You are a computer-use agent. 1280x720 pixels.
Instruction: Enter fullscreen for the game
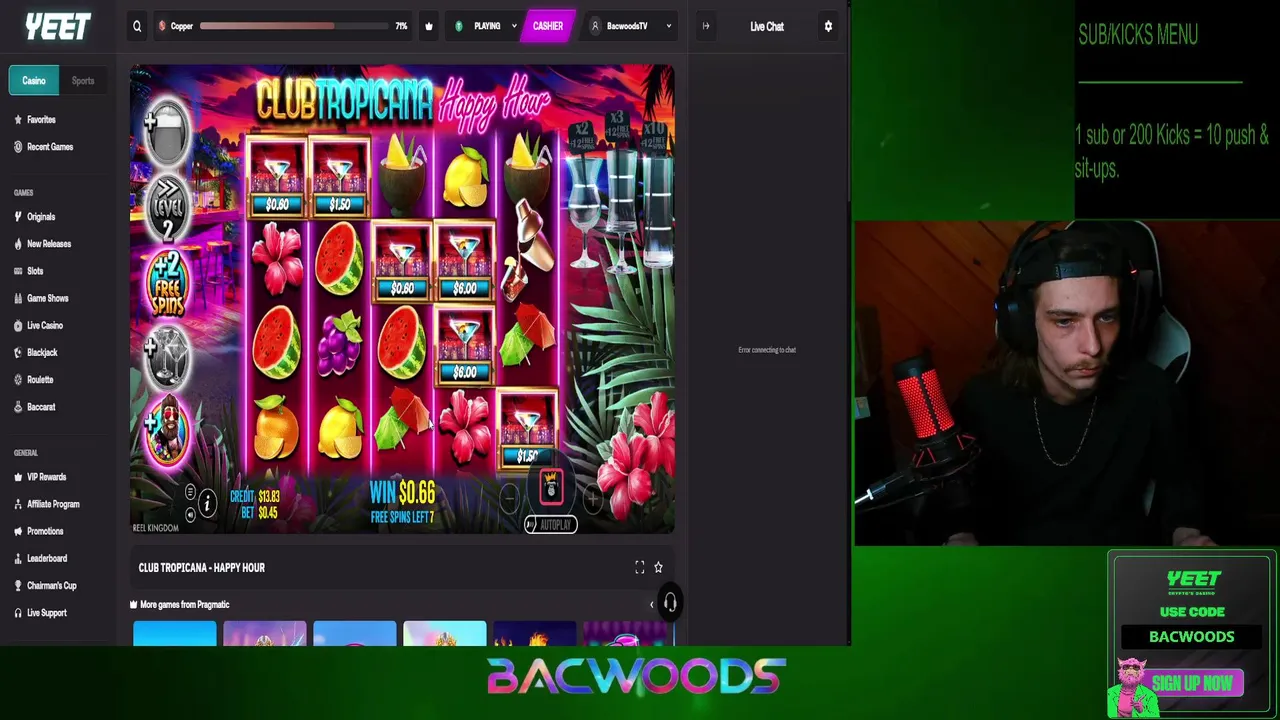pos(640,567)
